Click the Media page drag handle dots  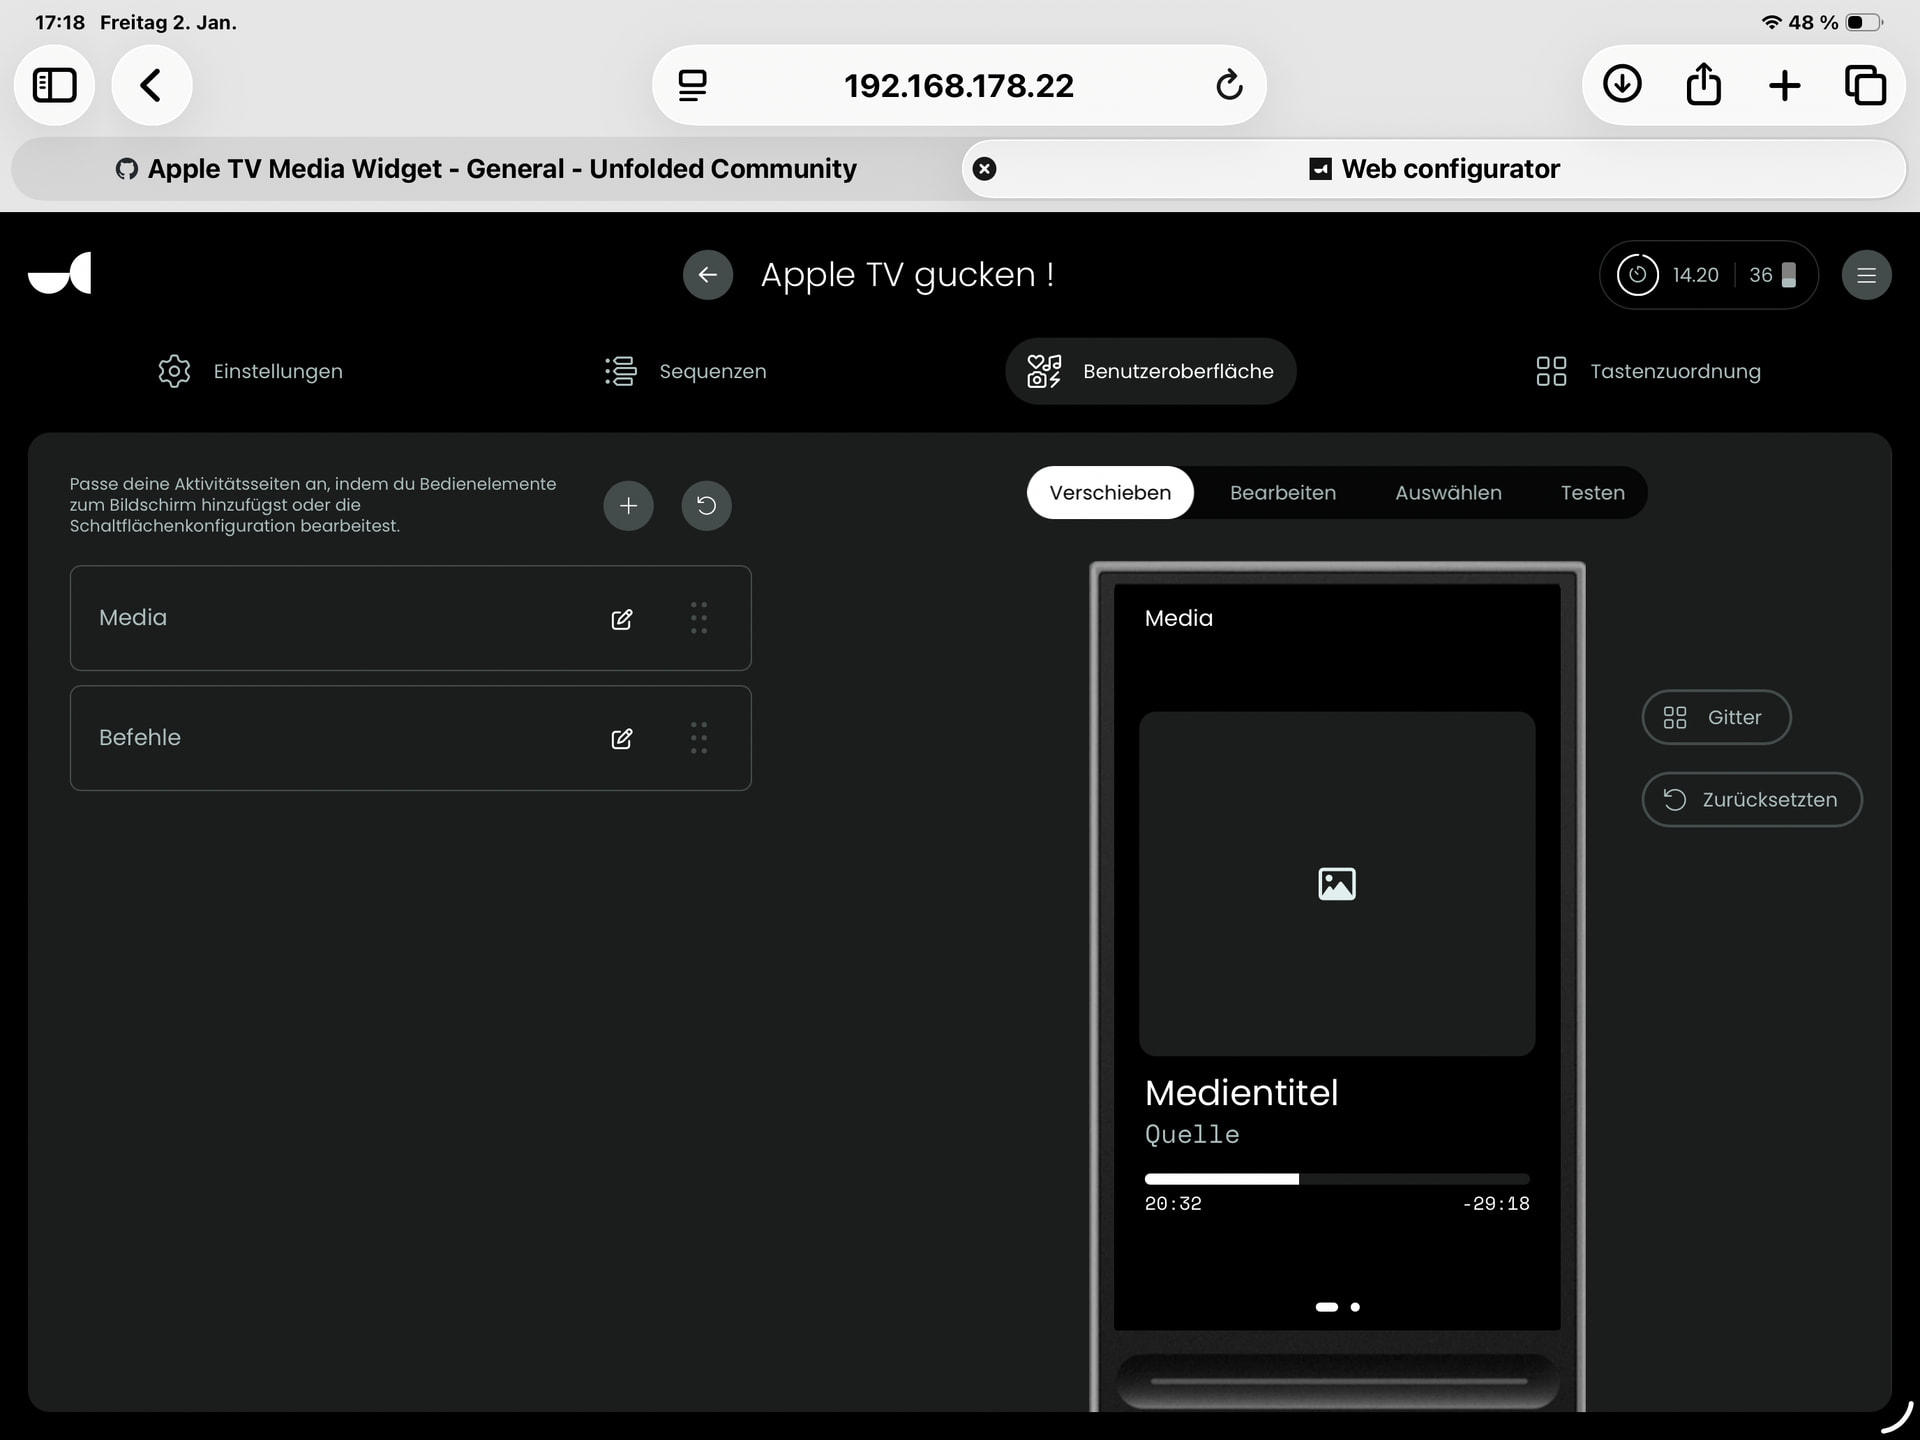(699, 618)
